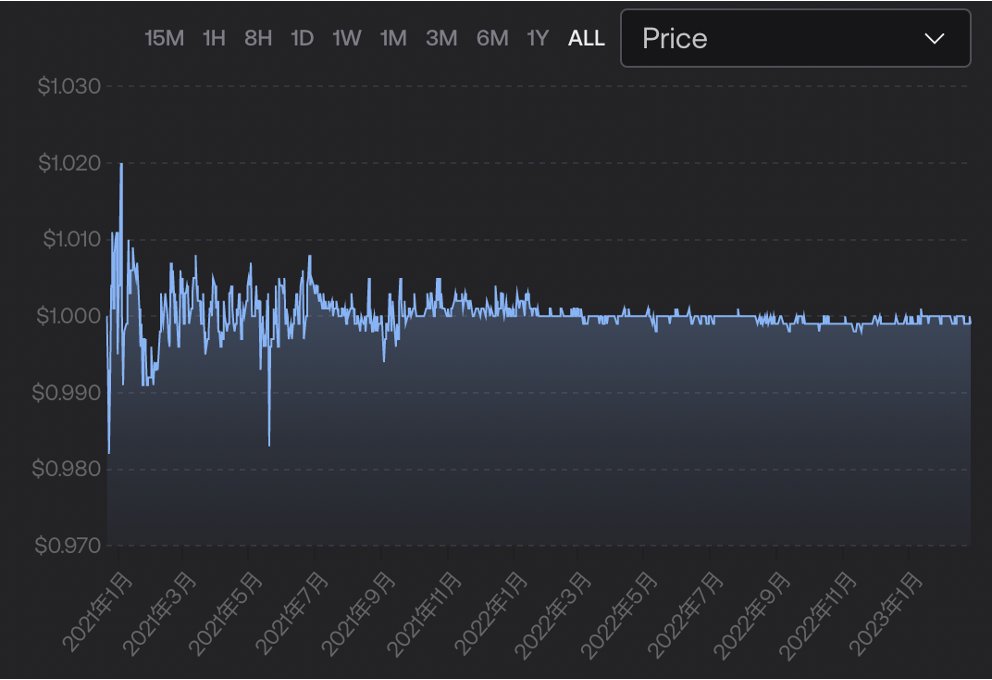The height and width of the screenshot is (680, 992).
Task: Click the 2021年11月 date label
Action: pos(424,614)
